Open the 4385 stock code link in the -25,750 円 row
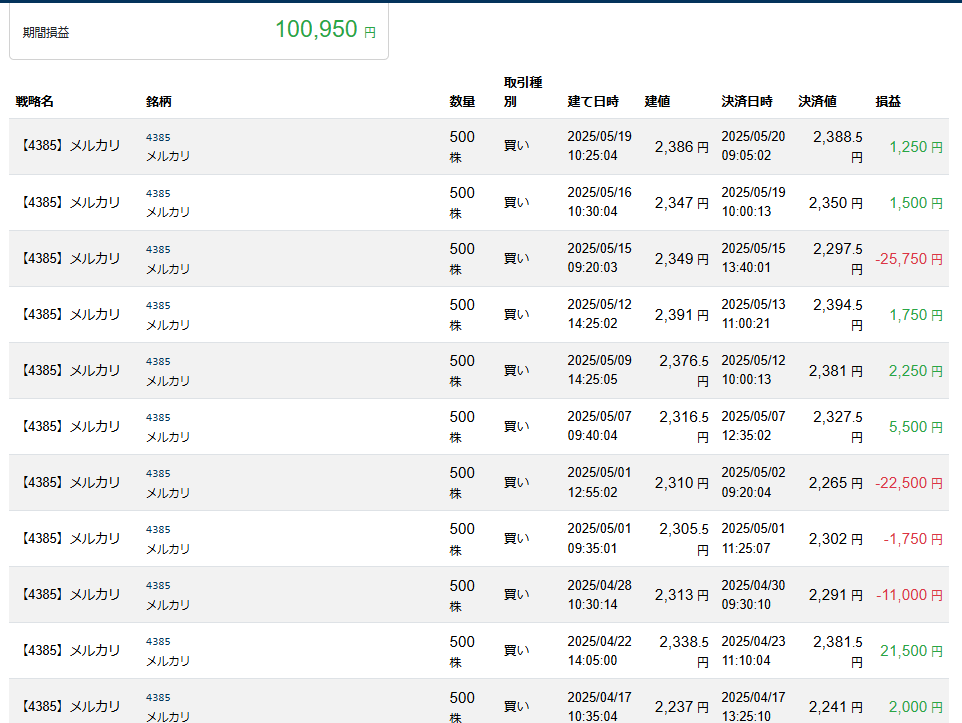This screenshot has height=723, width=962. click(158, 249)
